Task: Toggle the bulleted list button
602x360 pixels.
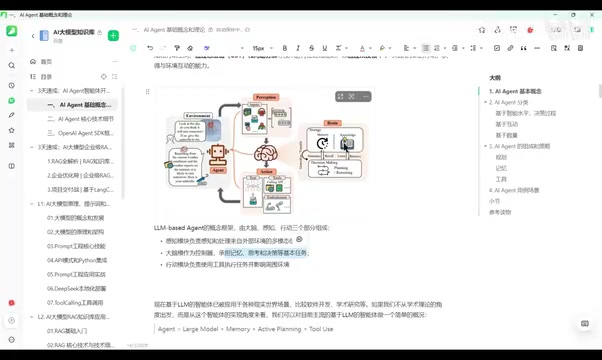Action: click(425, 48)
